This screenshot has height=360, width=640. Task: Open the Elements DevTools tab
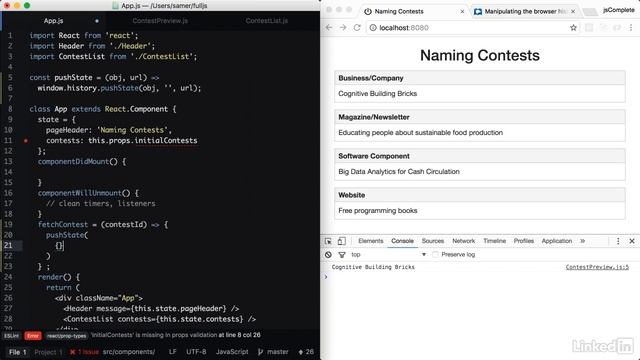(x=371, y=241)
